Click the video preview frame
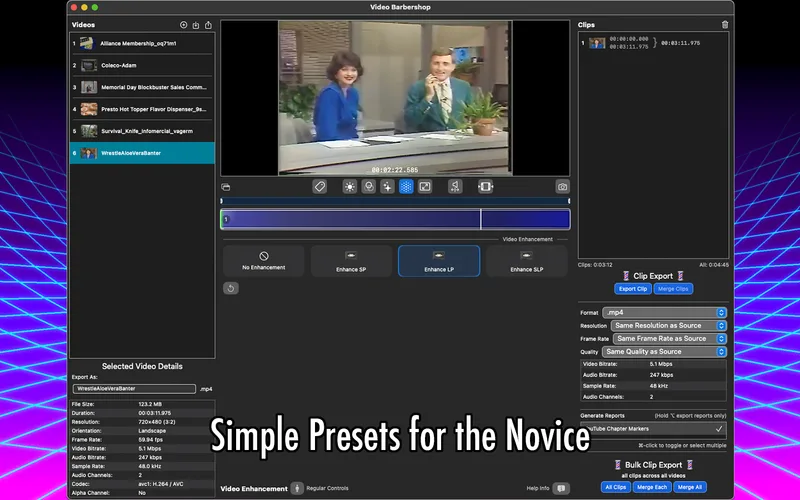 [x=395, y=98]
